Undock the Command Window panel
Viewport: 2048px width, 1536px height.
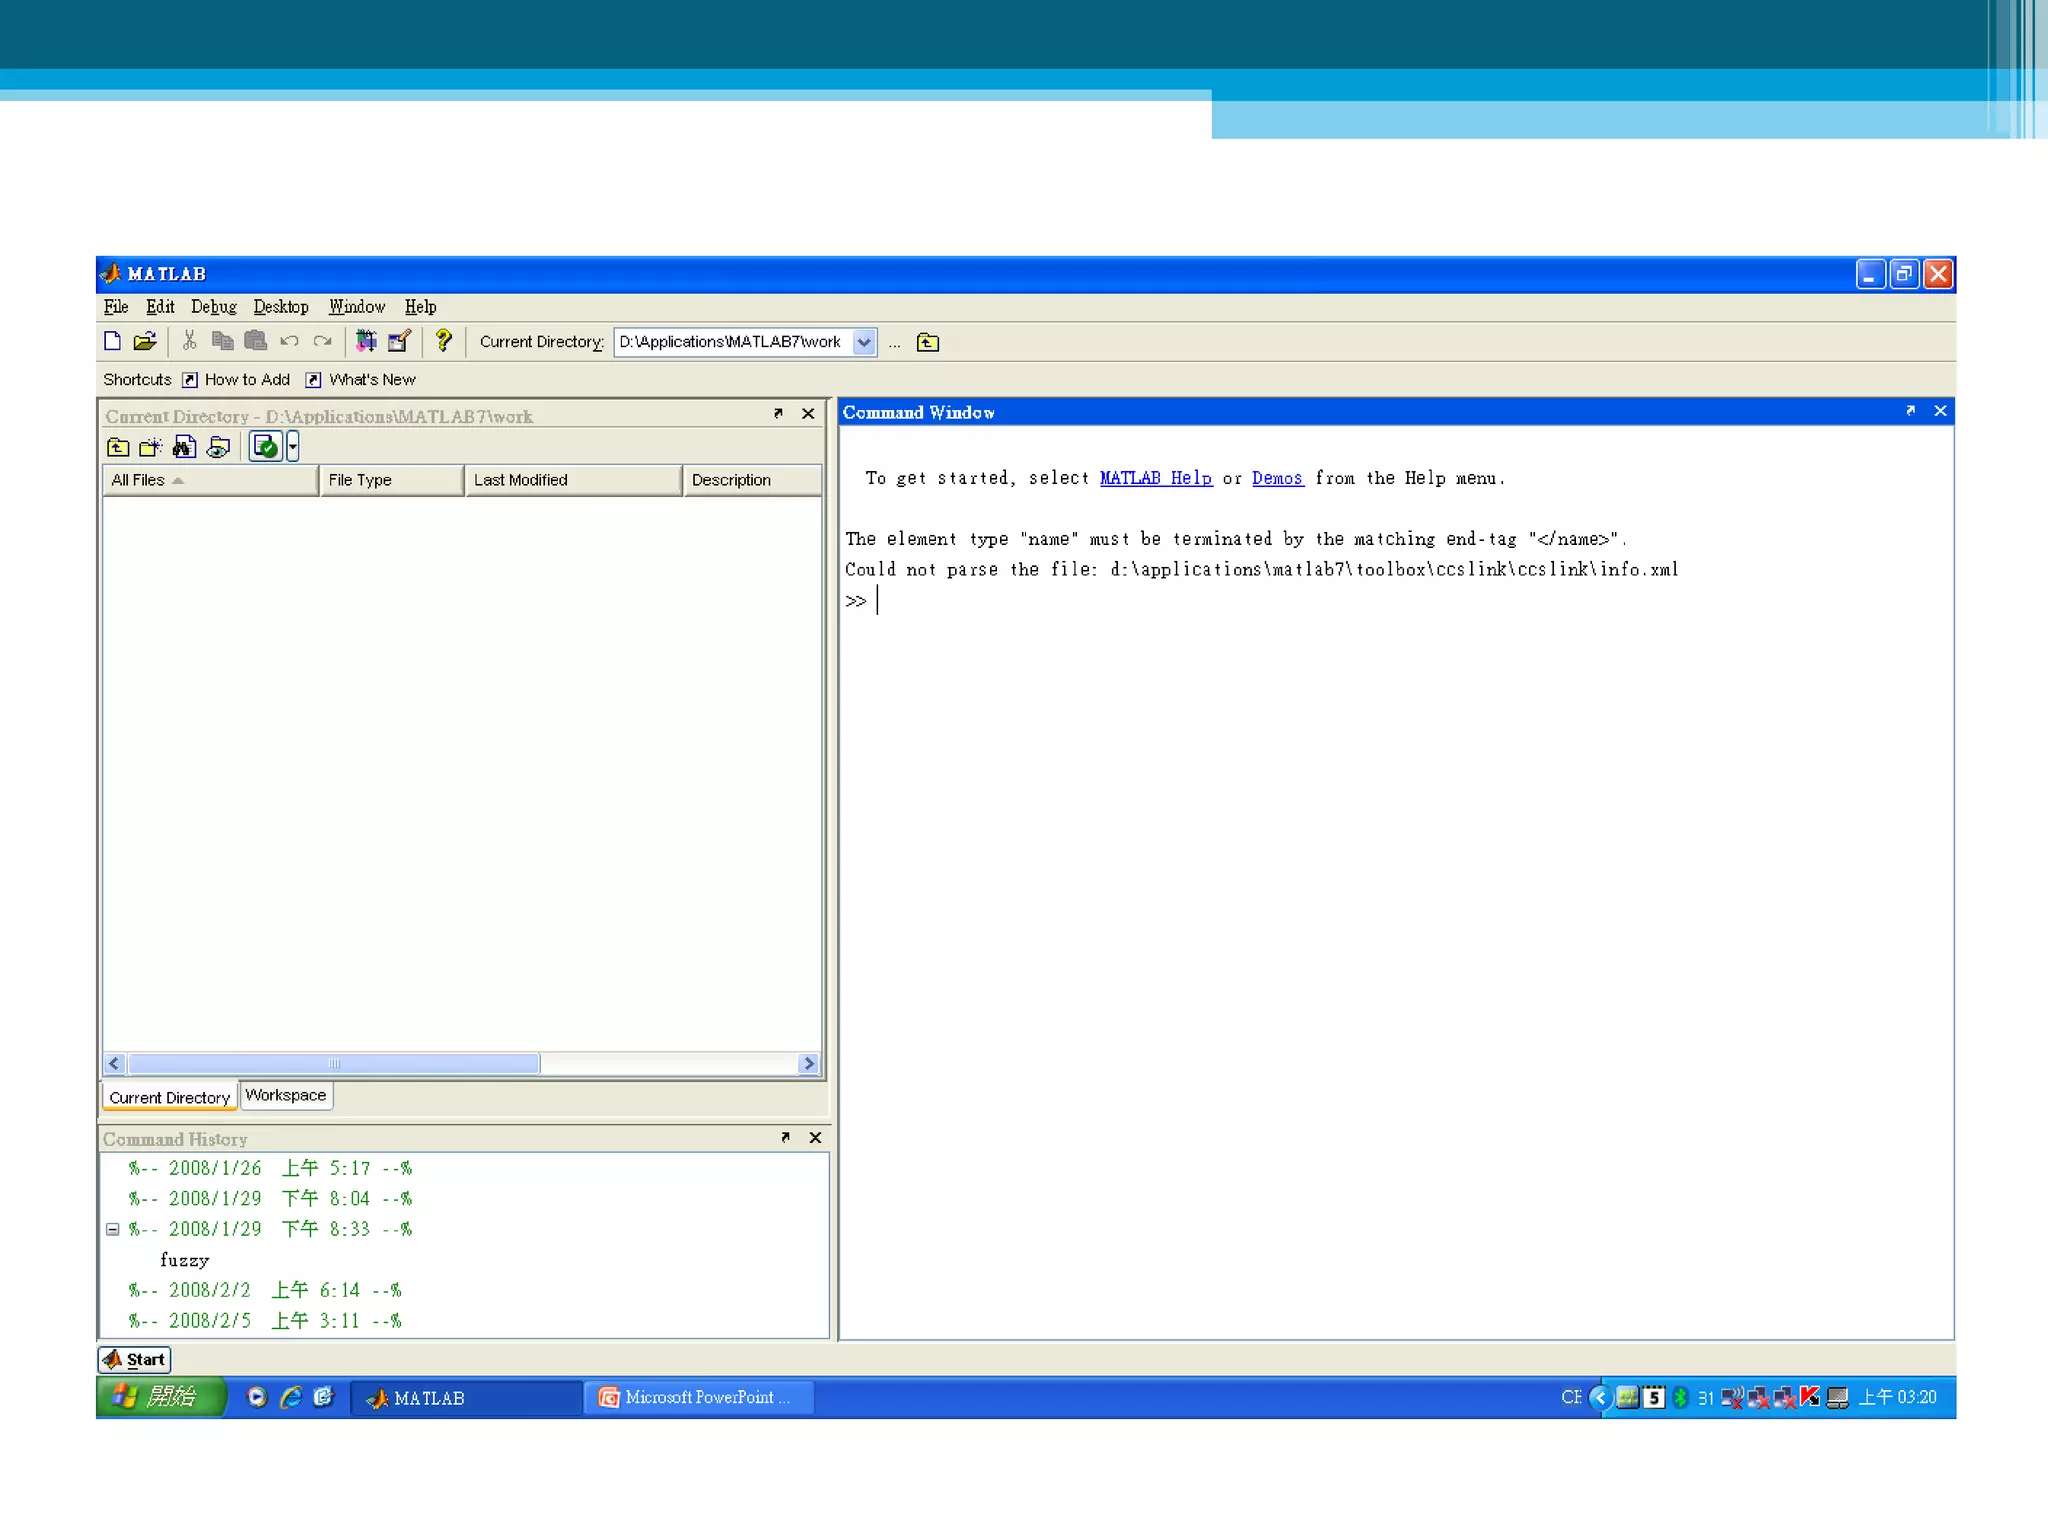(x=1910, y=411)
